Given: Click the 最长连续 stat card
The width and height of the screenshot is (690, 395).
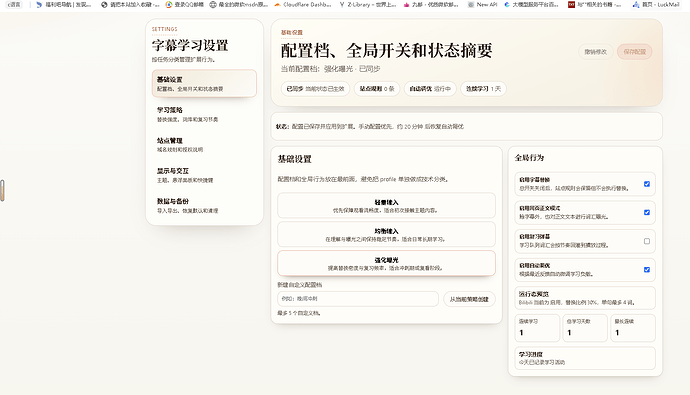Looking at the screenshot, I should coord(633,328).
